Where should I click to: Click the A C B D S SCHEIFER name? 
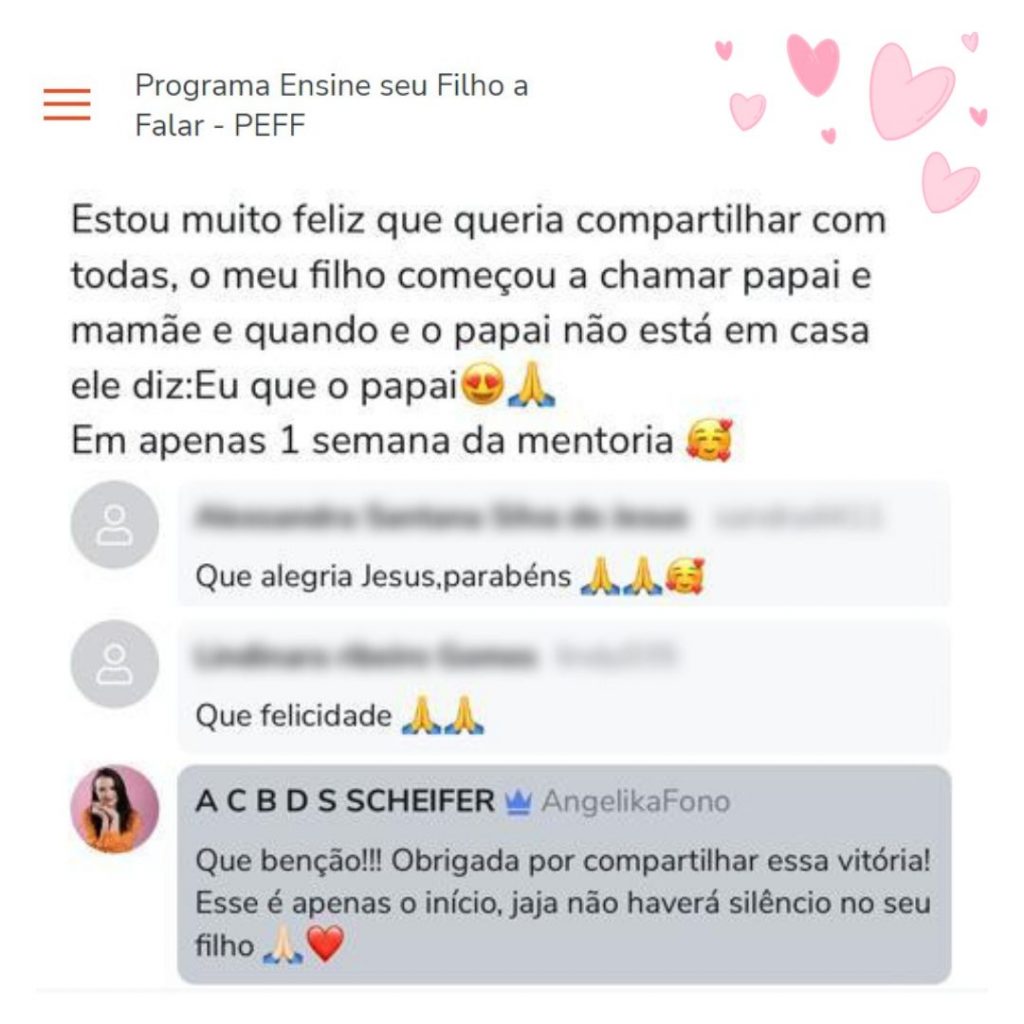point(345,801)
